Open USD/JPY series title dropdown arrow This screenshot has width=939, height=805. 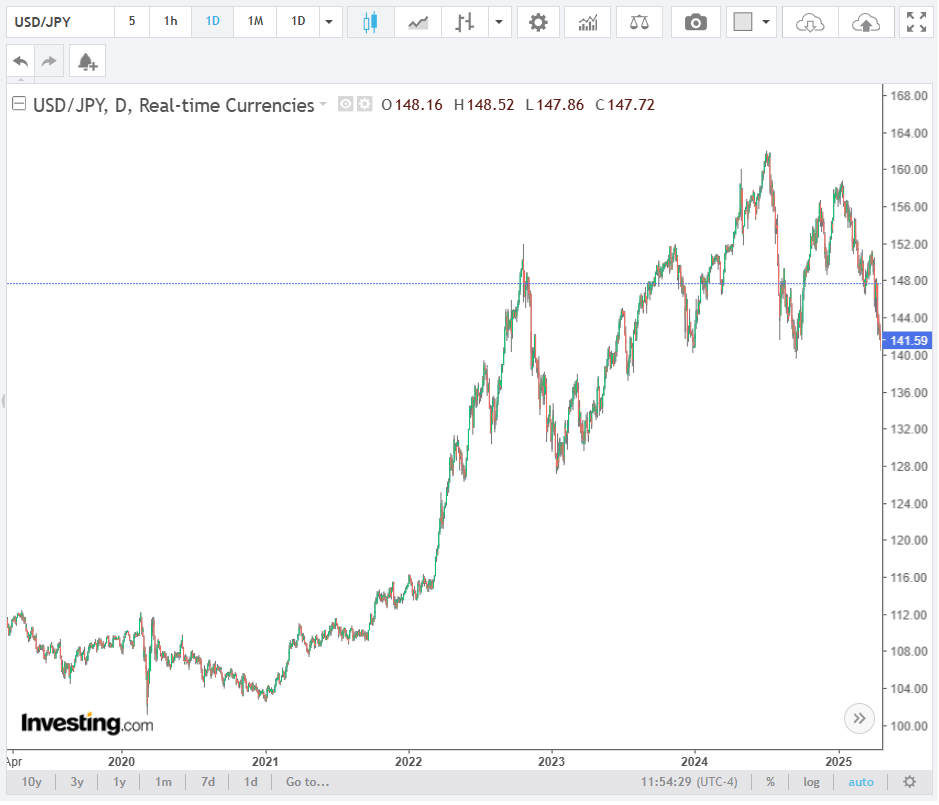[323, 104]
